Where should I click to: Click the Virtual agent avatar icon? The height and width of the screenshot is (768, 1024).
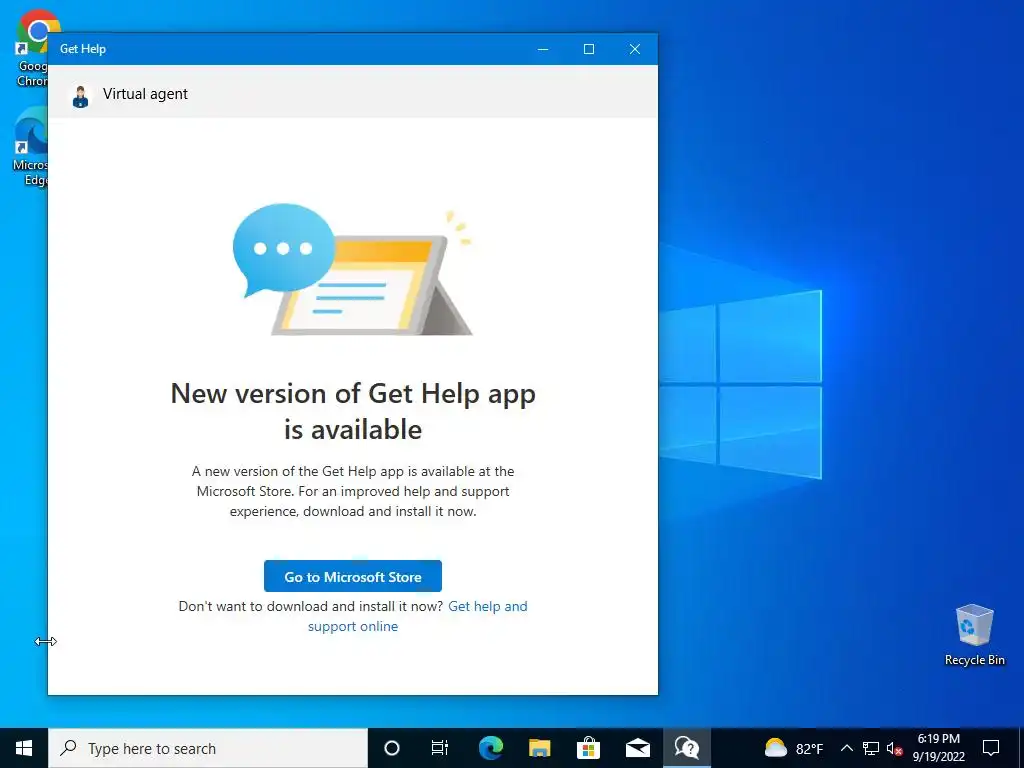(80, 96)
